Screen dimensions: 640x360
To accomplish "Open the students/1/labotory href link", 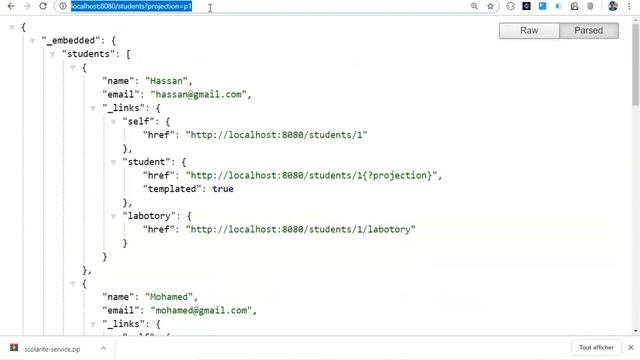I will click(x=300, y=229).
